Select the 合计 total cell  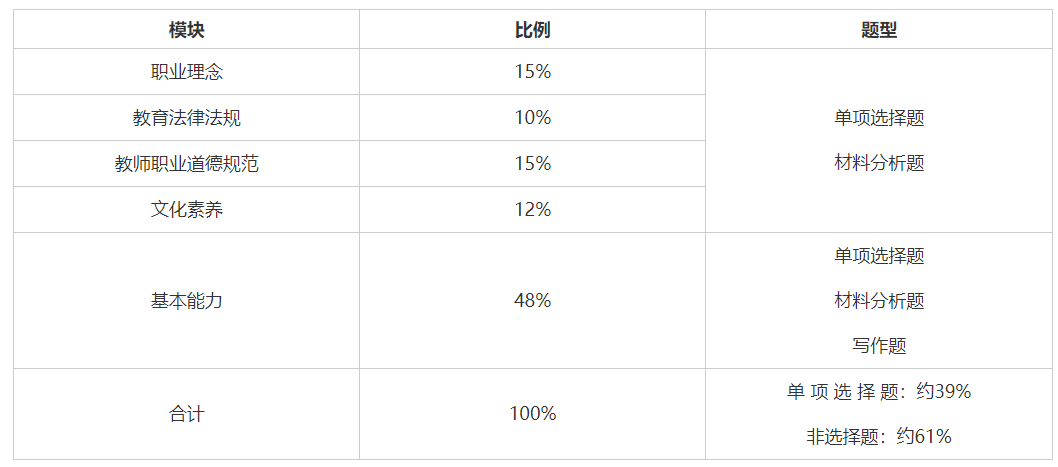[186, 413]
